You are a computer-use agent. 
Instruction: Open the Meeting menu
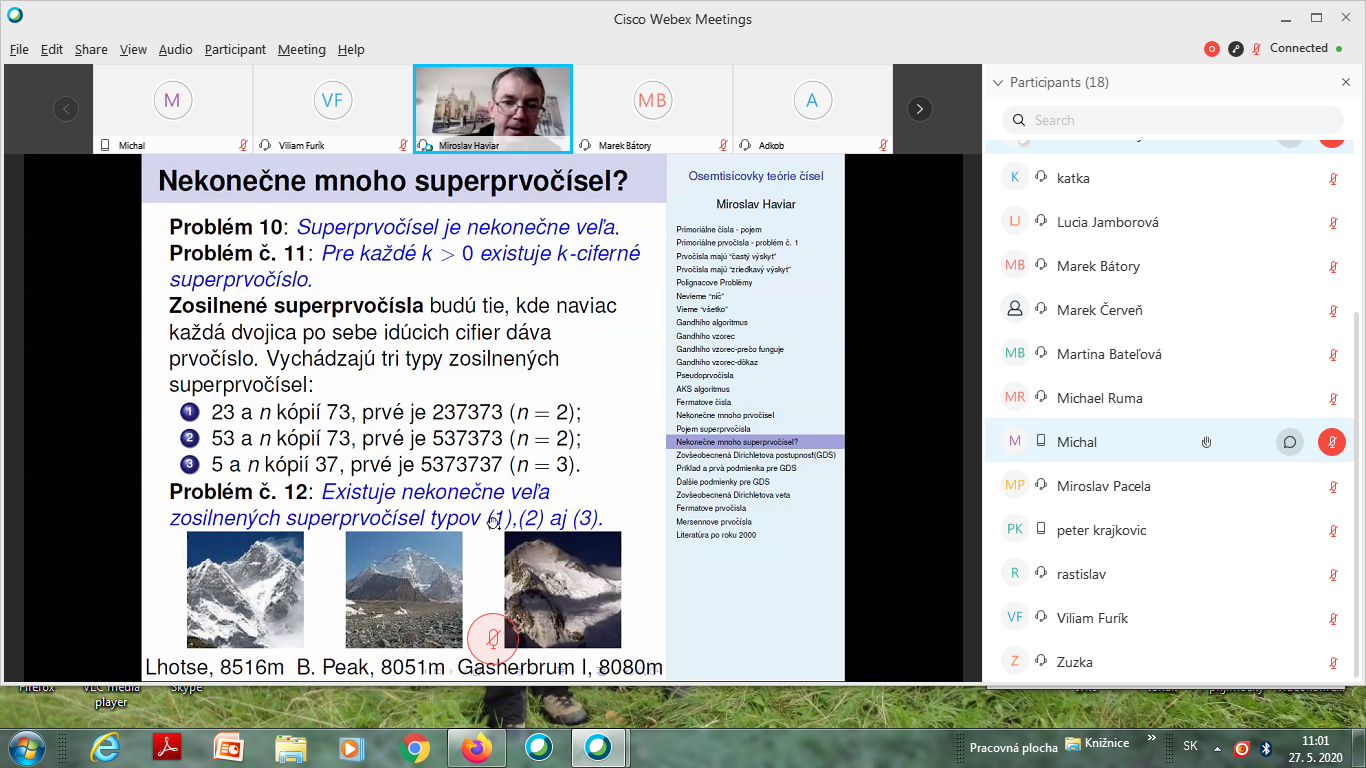click(x=302, y=49)
